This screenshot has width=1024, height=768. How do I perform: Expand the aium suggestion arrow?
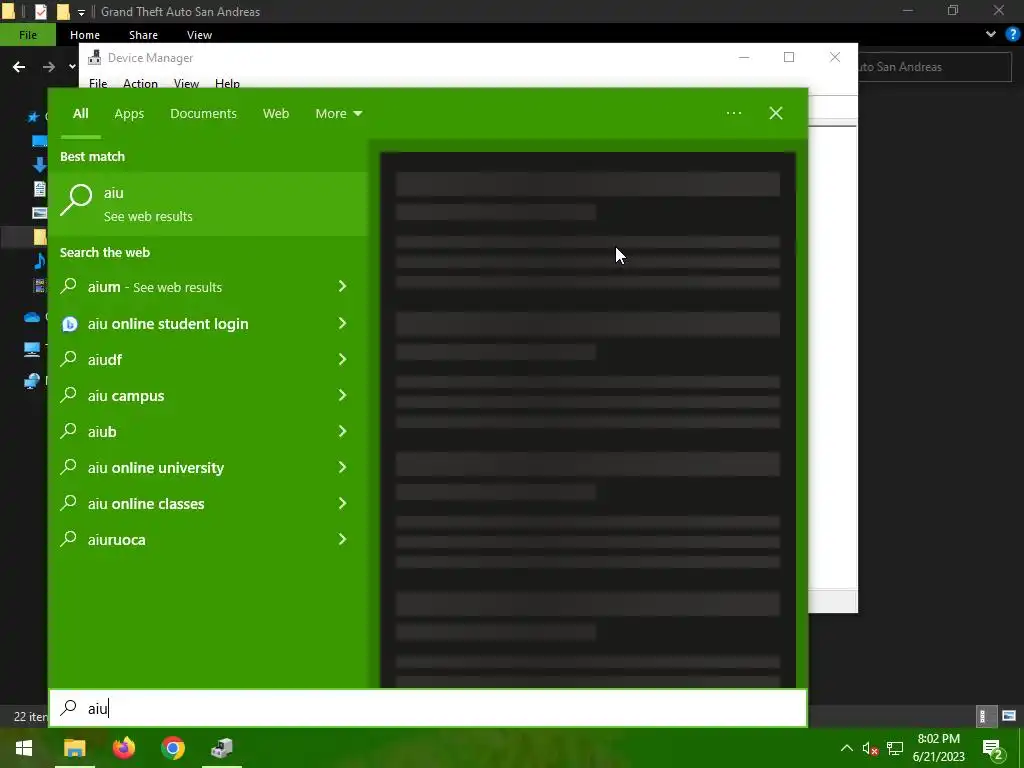pyautogui.click(x=342, y=286)
